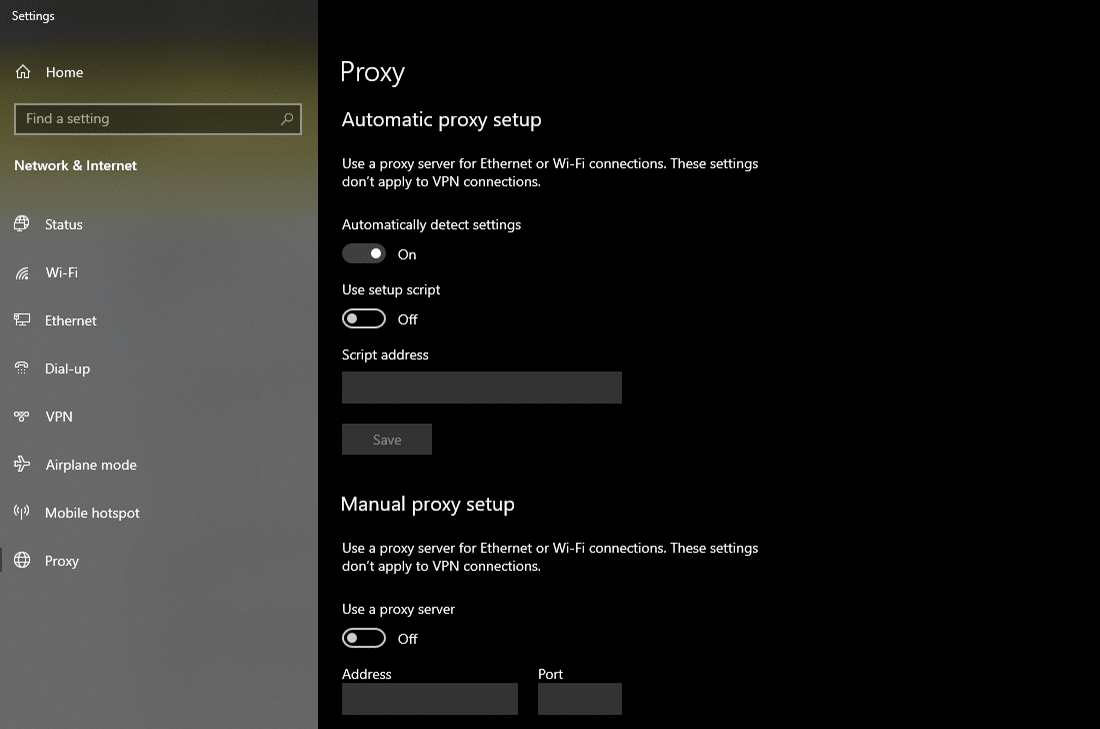1100x729 pixels.
Task: Click the VPN icon in sidebar
Action: pos(22,416)
